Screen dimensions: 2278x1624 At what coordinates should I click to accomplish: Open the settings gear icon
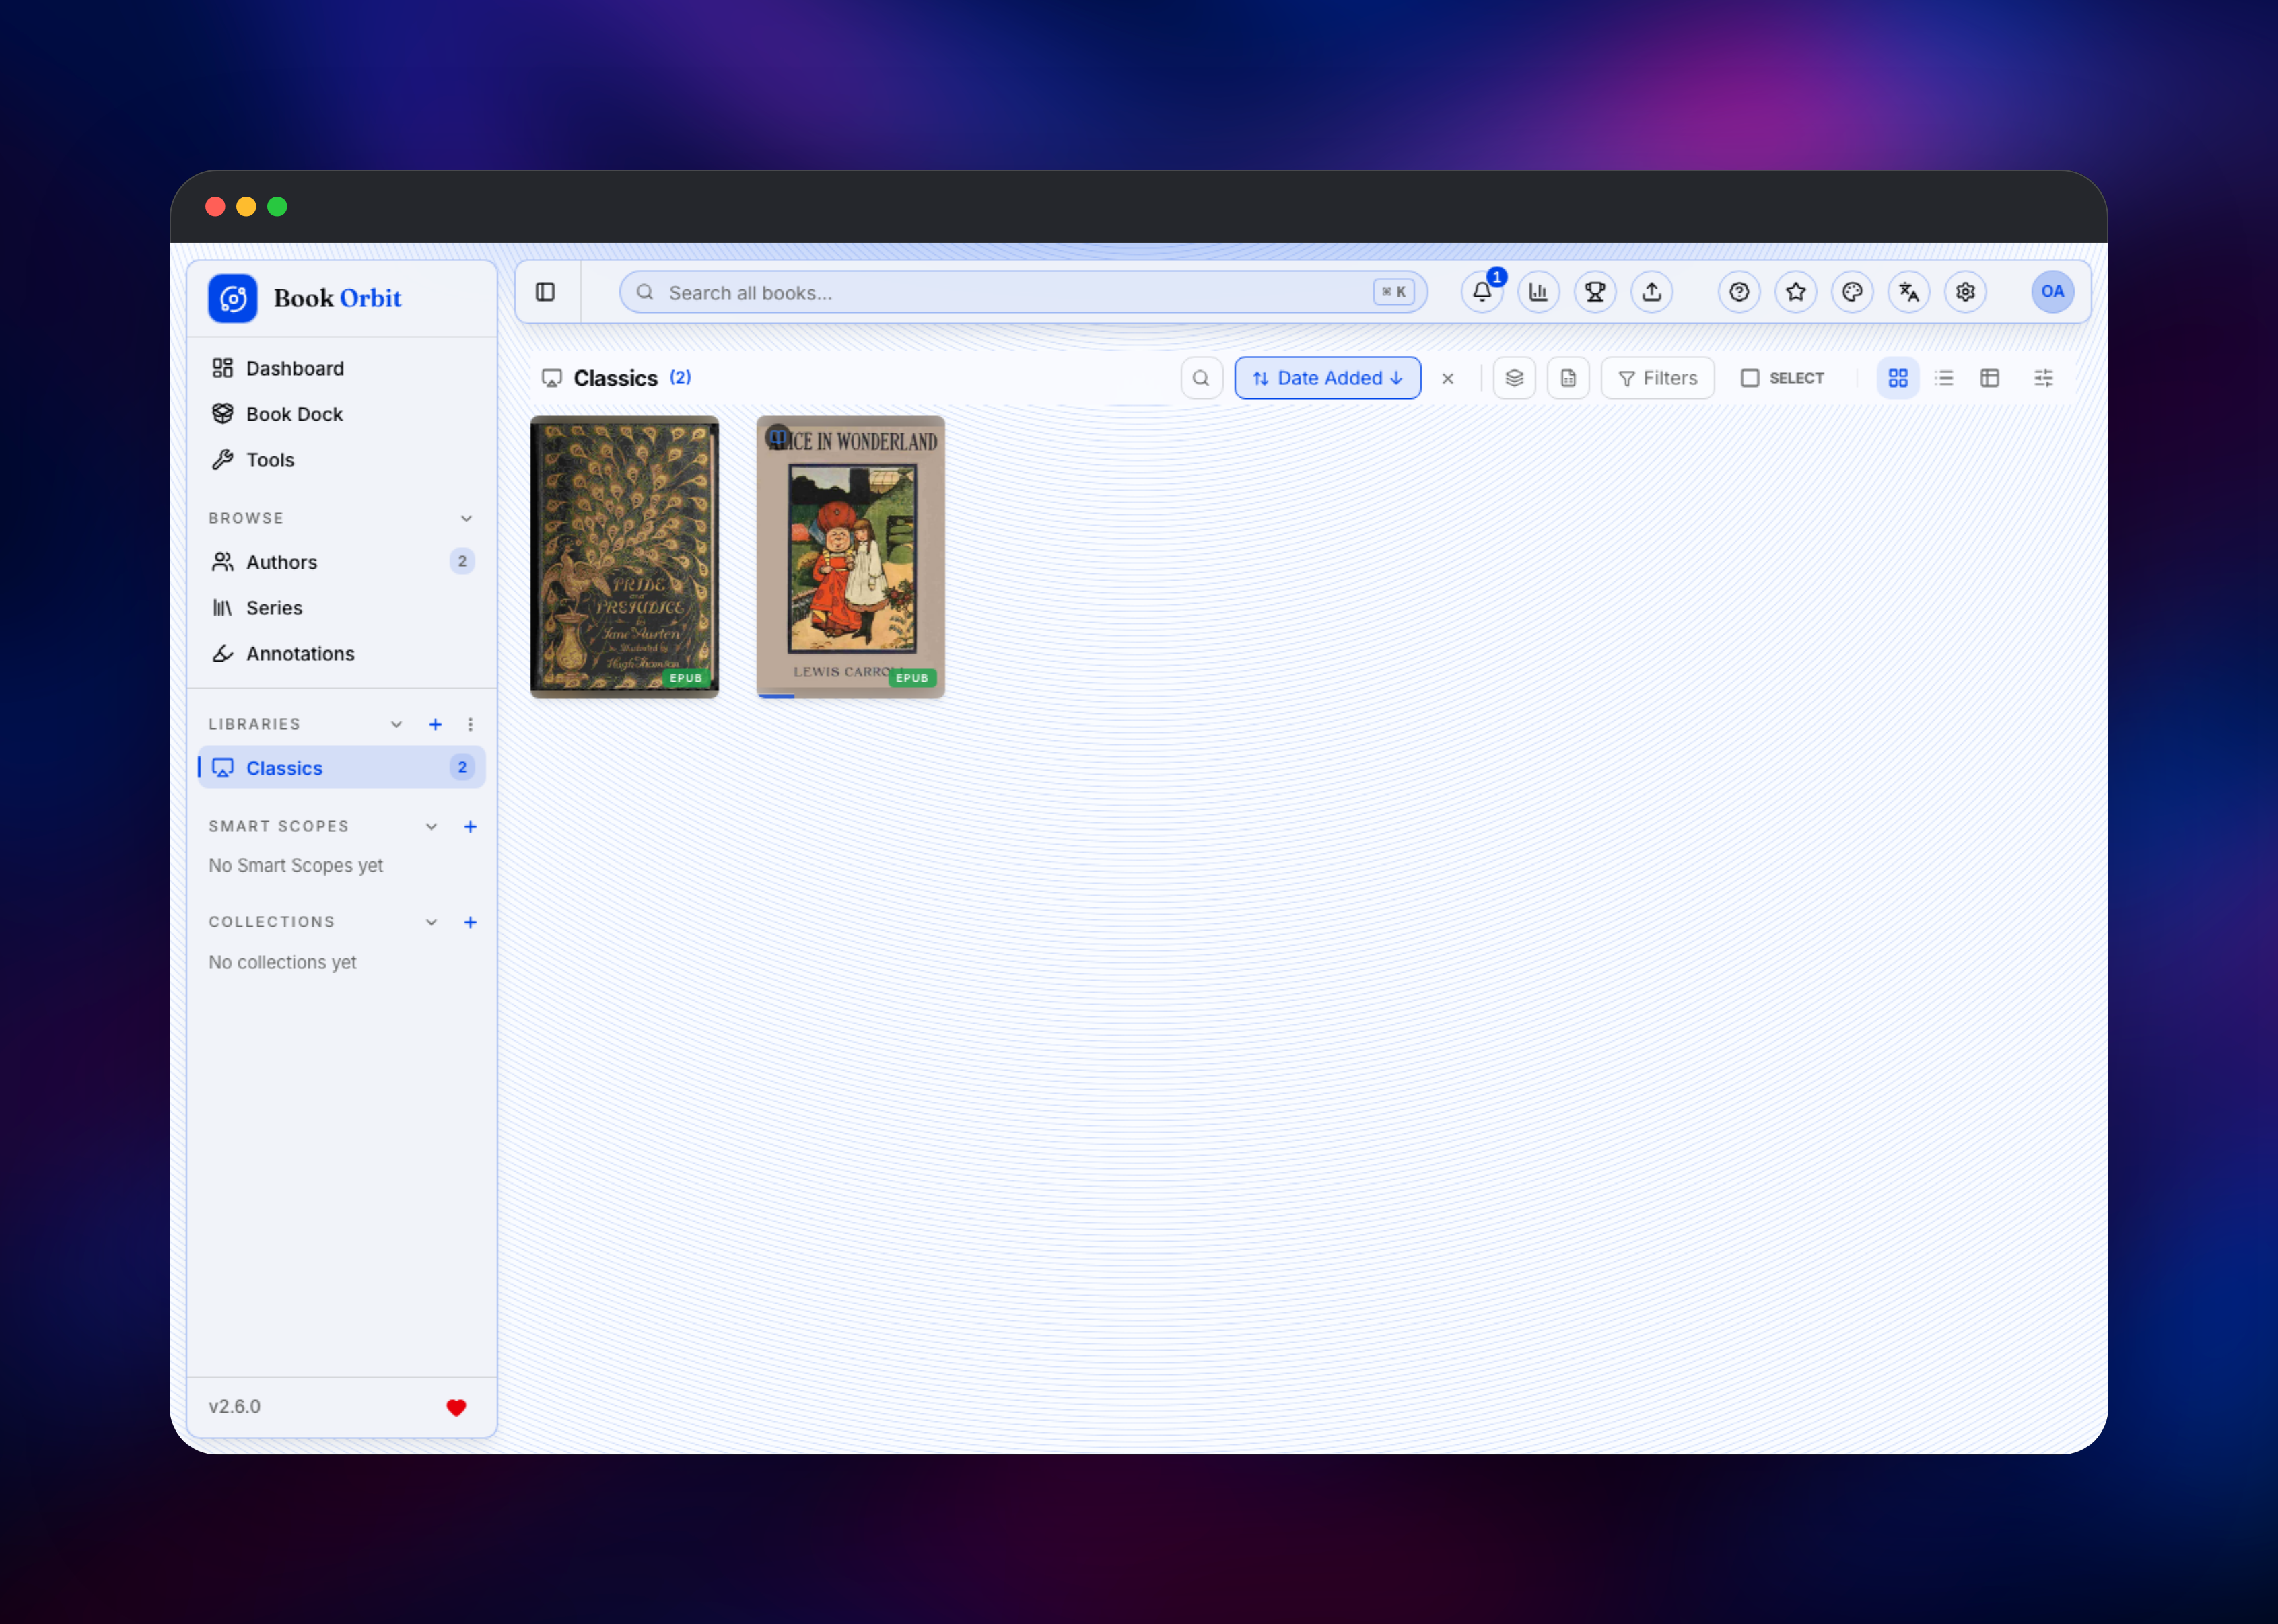tap(1965, 292)
